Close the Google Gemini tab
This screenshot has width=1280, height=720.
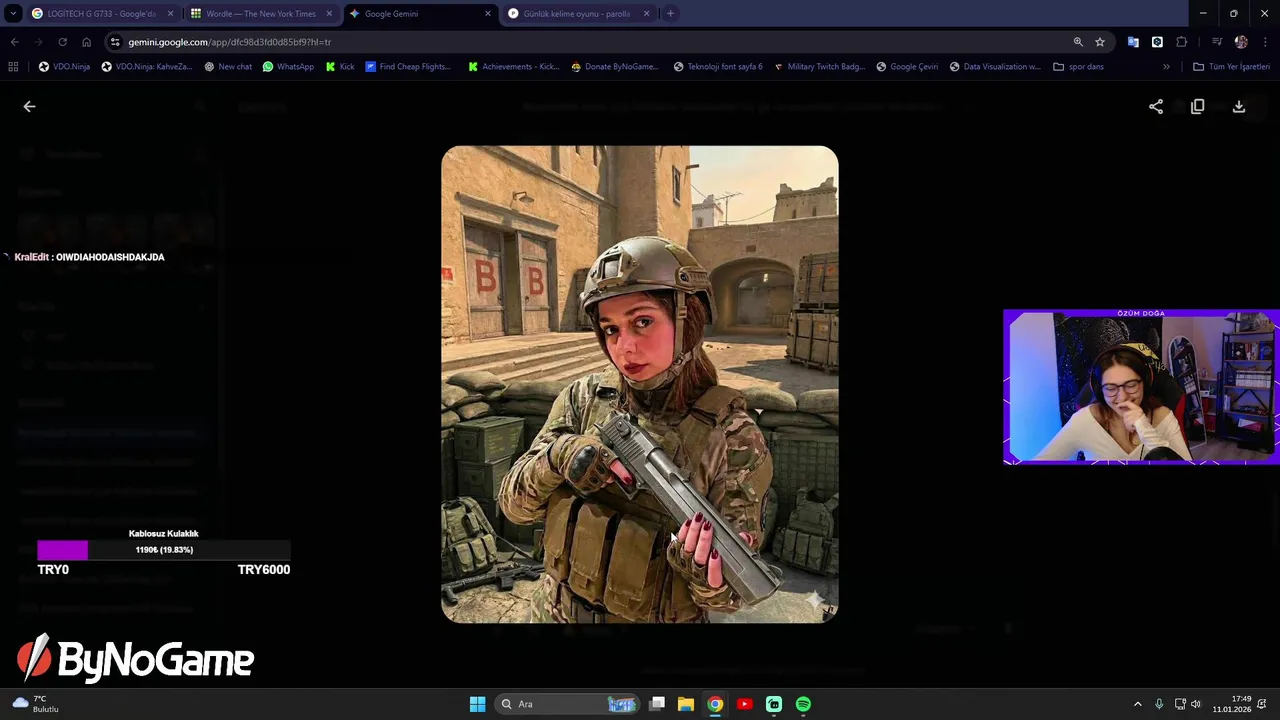(x=488, y=14)
